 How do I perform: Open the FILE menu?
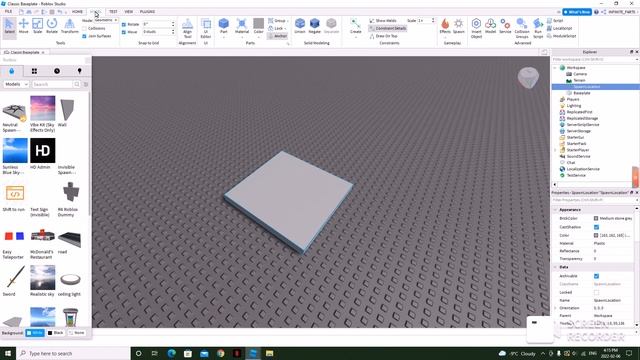[x=8, y=11]
